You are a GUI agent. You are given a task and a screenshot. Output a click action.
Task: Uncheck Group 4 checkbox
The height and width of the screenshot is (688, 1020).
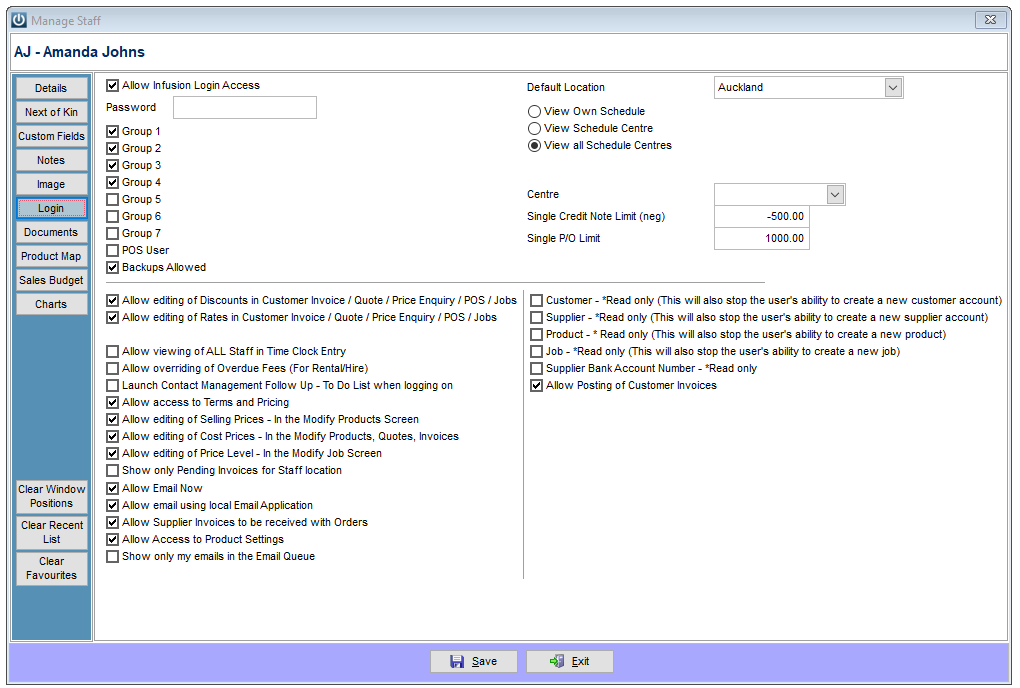[113, 183]
